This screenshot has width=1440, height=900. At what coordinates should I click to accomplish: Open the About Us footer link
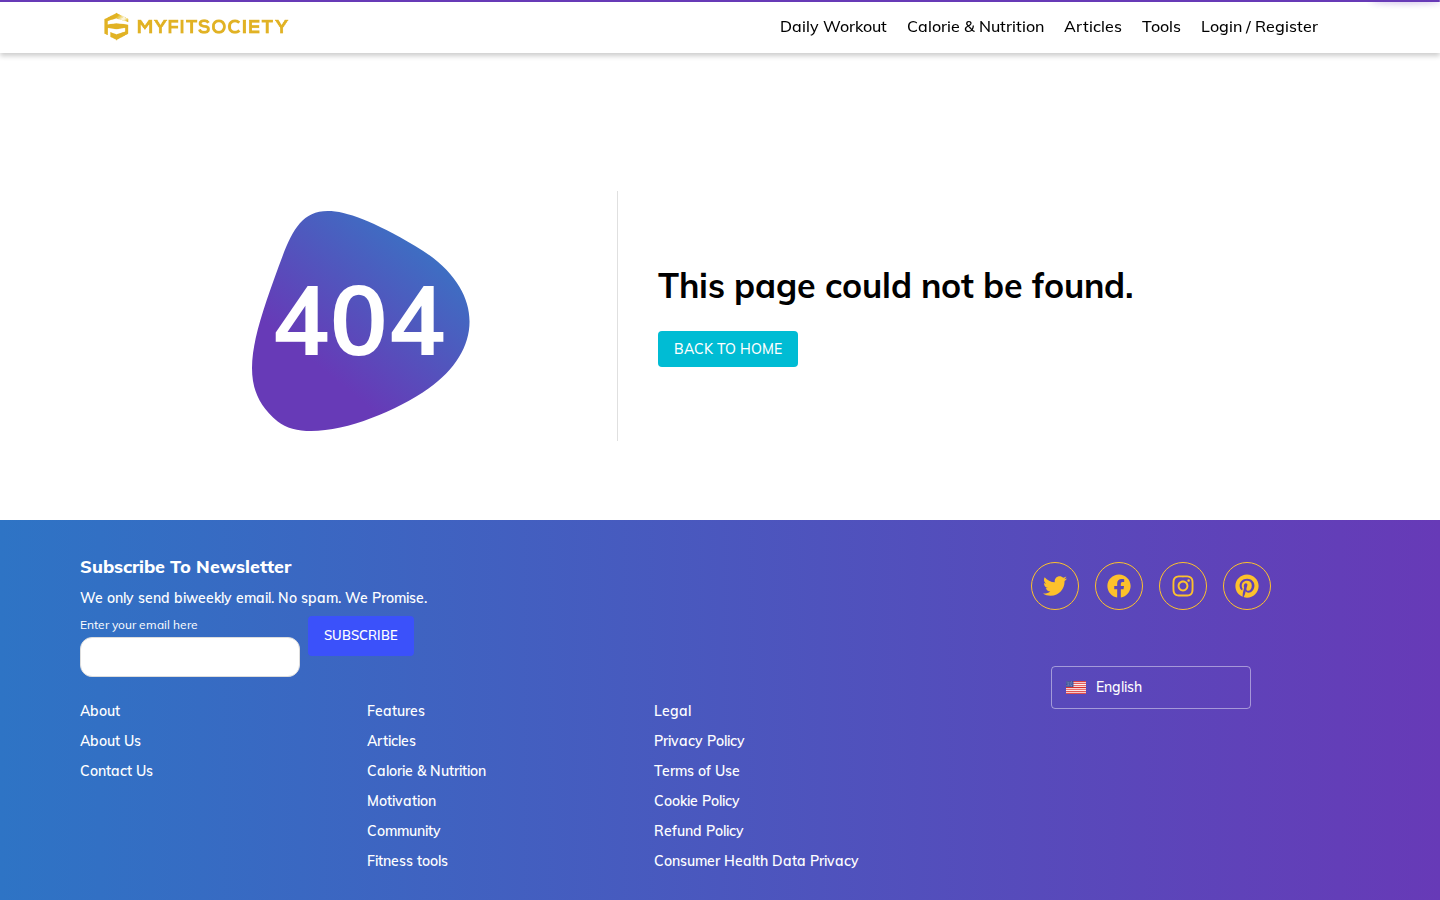click(111, 741)
